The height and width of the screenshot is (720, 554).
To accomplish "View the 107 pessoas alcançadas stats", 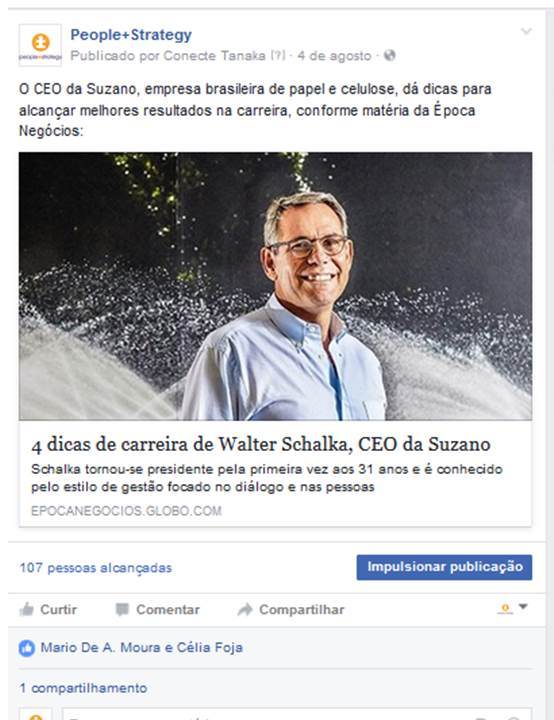I will pos(96,568).
